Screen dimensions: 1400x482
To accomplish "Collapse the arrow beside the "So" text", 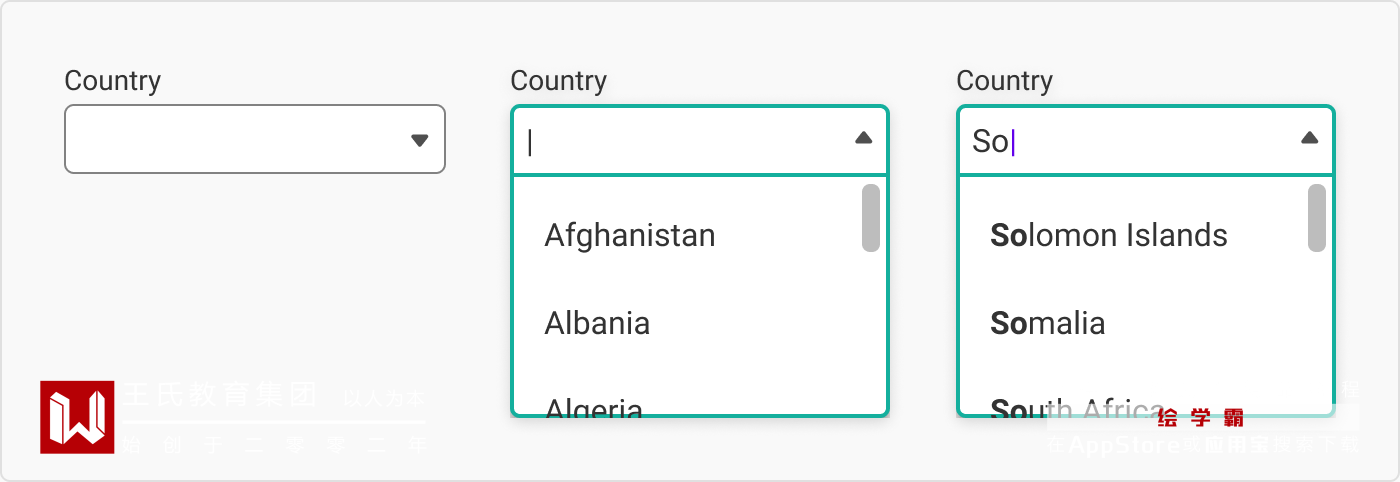I will [x=1309, y=139].
